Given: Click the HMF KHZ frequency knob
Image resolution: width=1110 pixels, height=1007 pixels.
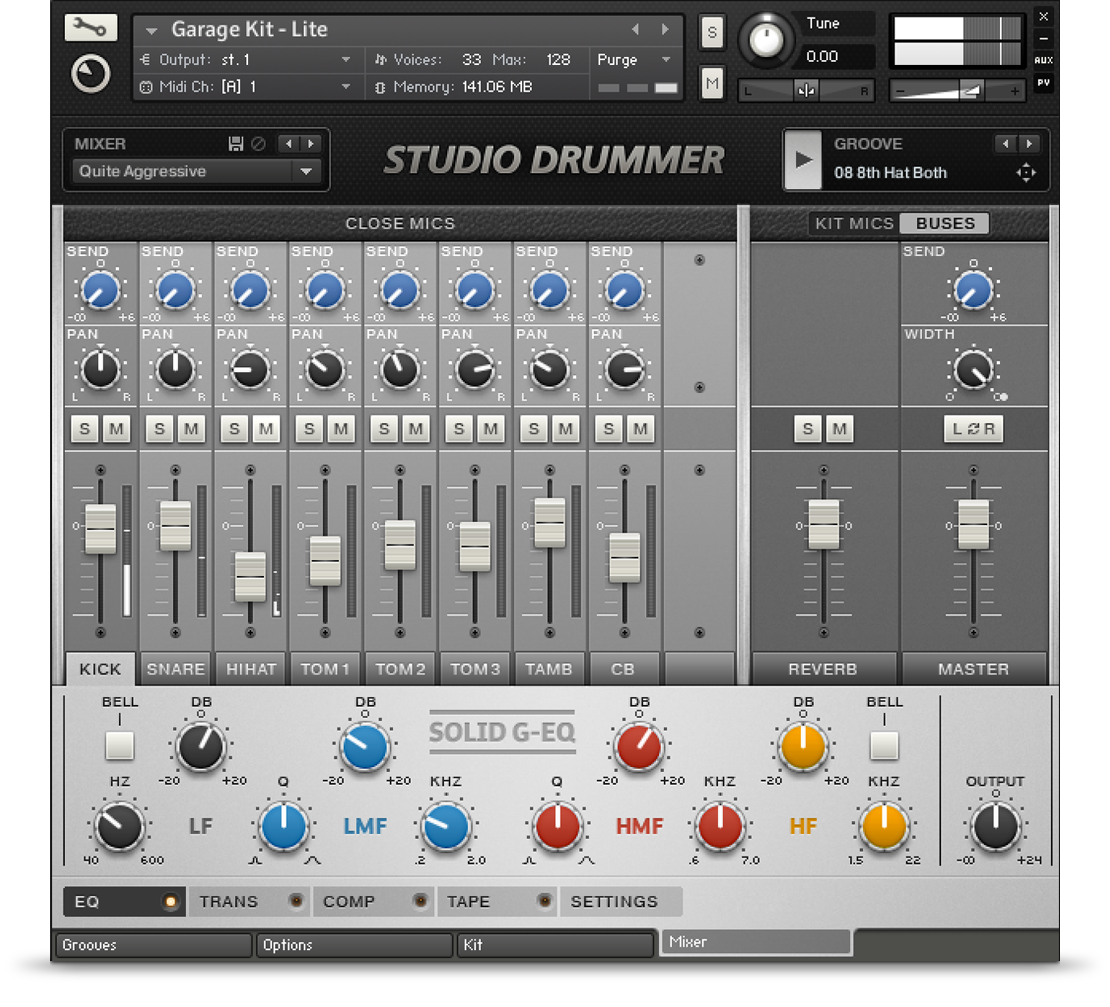Looking at the screenshot, I should [720, 826].
